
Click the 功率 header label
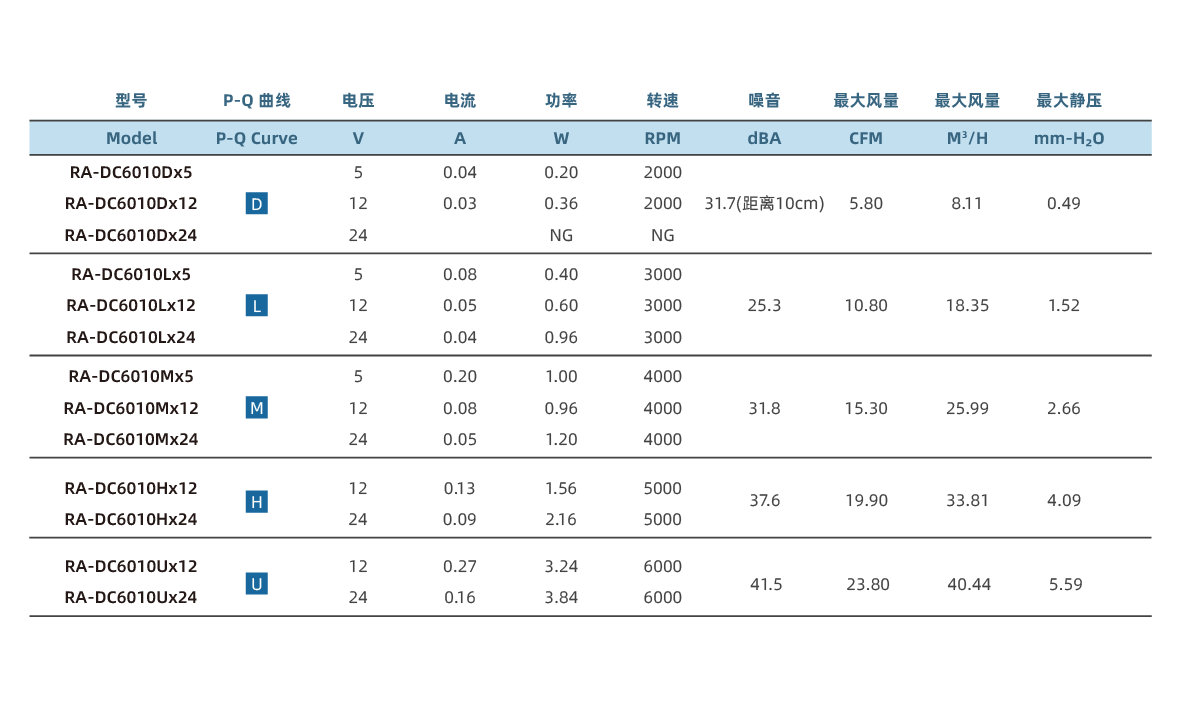click(x=561, y=100)
